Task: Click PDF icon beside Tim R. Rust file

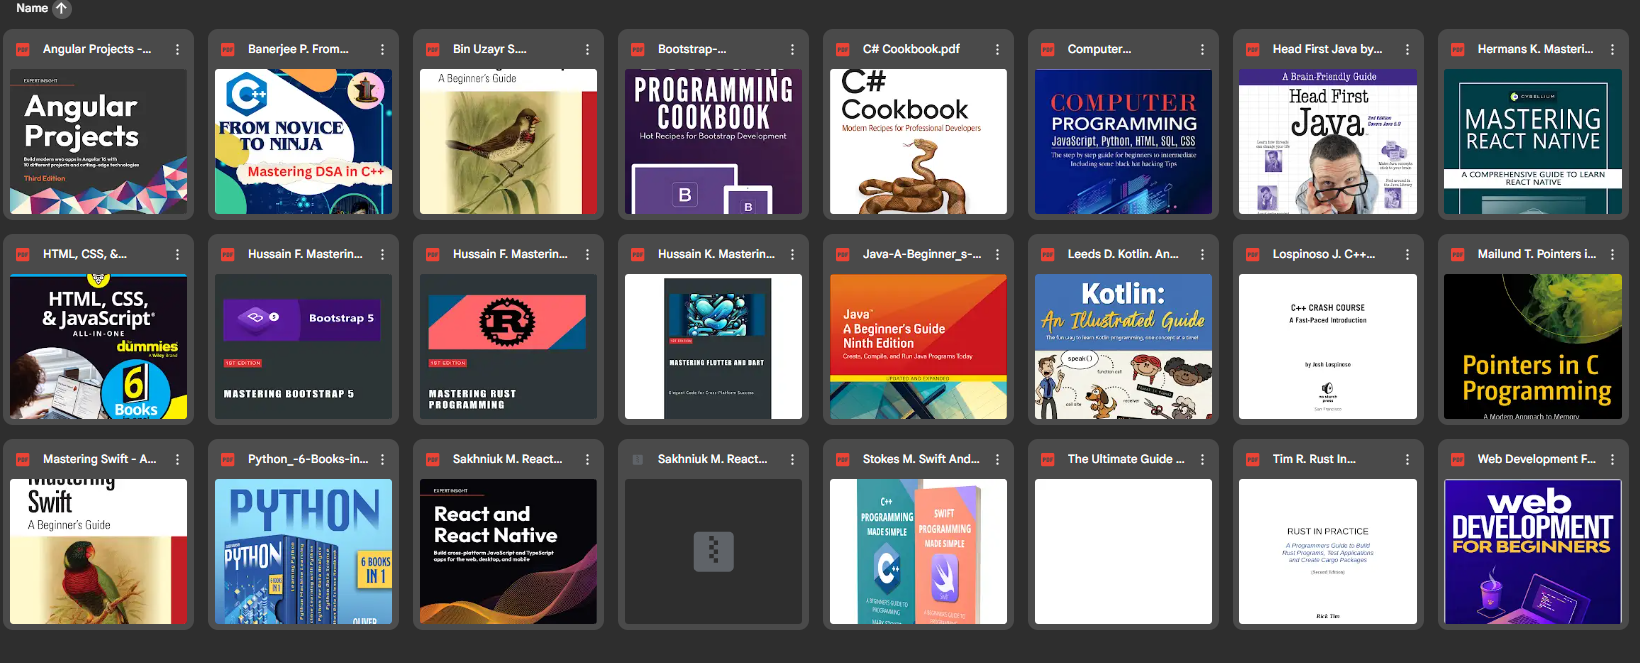Action: pyautogui.click(x=1252, y=459)
